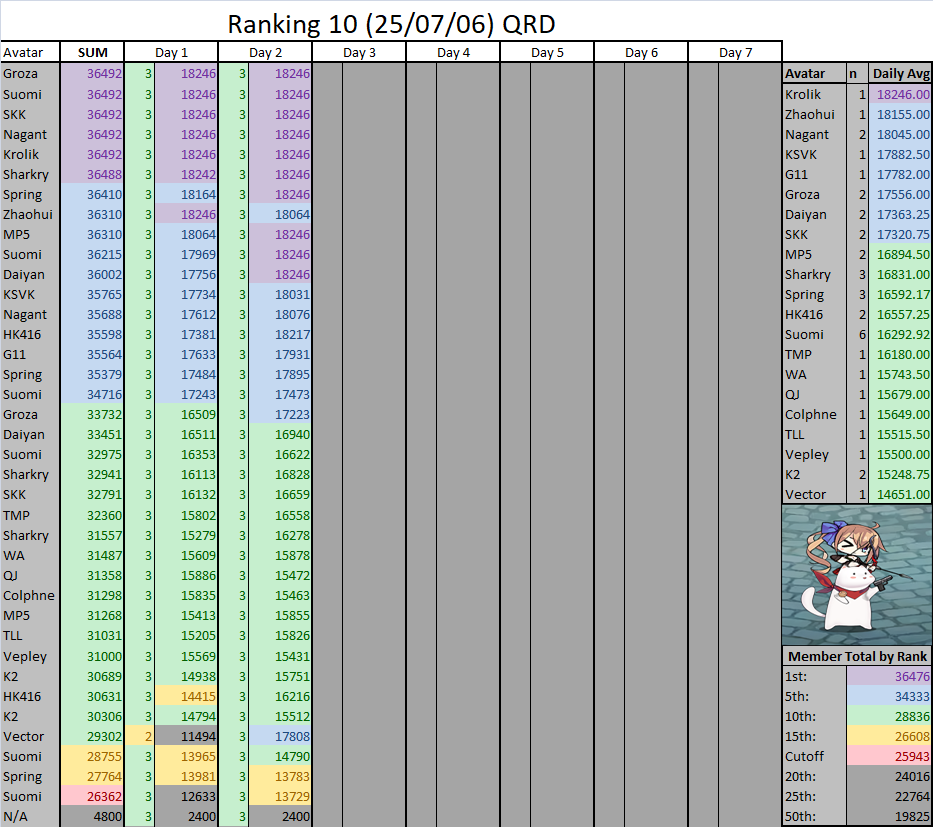Click the chibi character mascot image
The image size is (933, 827).
tap(857, 575)
